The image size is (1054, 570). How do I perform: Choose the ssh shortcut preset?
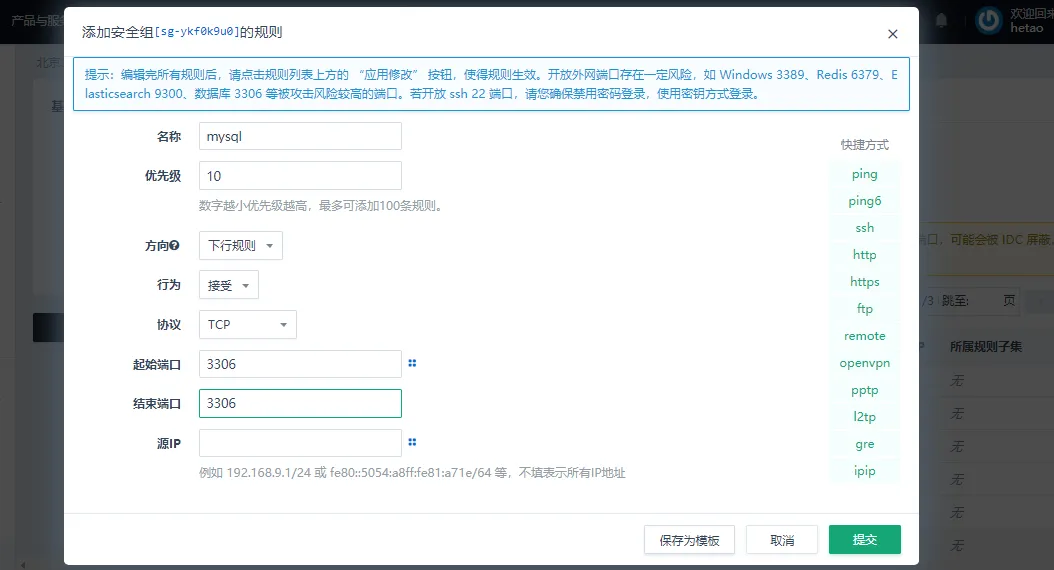coord(864,228)
